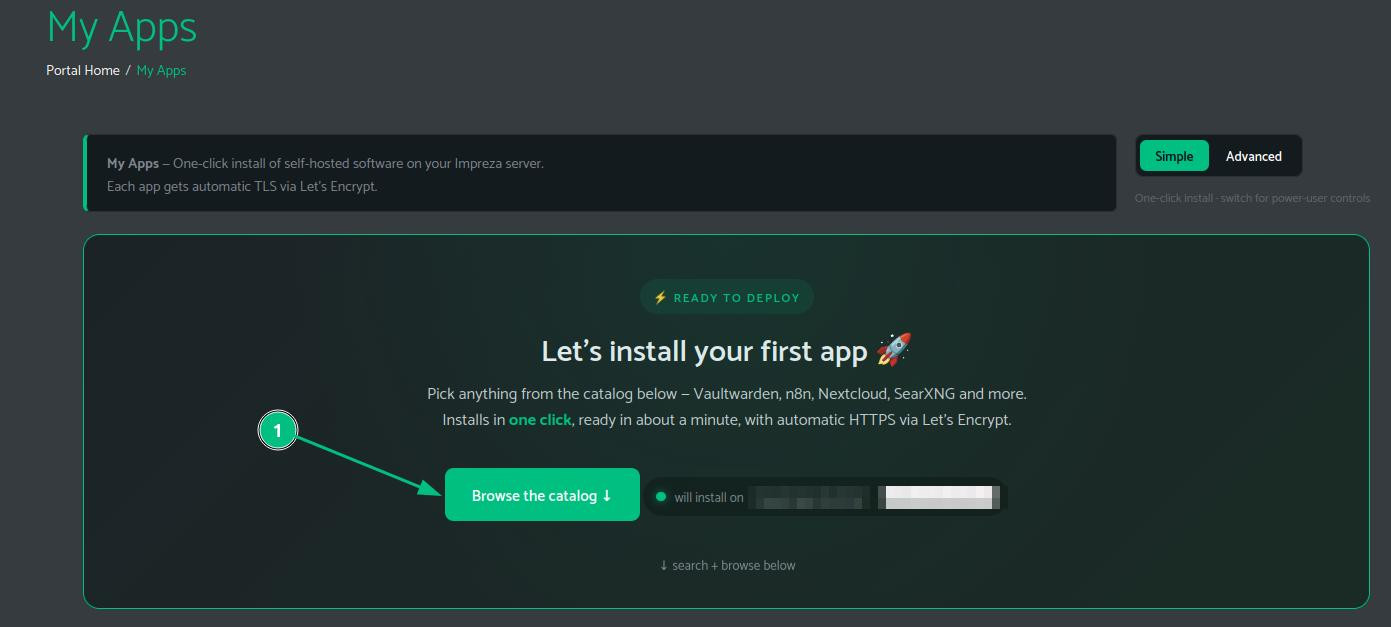Click the 'will install on' label
The height and width of the screenshot is (627, 1391).
(x=709, y=497)
